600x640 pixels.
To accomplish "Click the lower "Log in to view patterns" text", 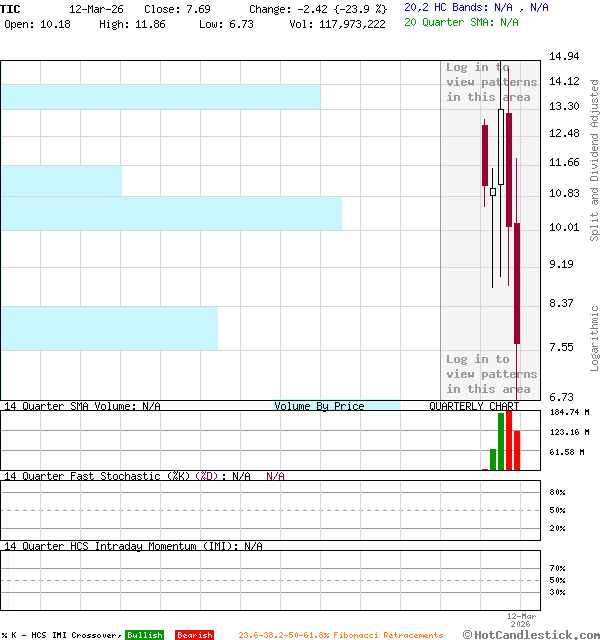I will (491, 374).
